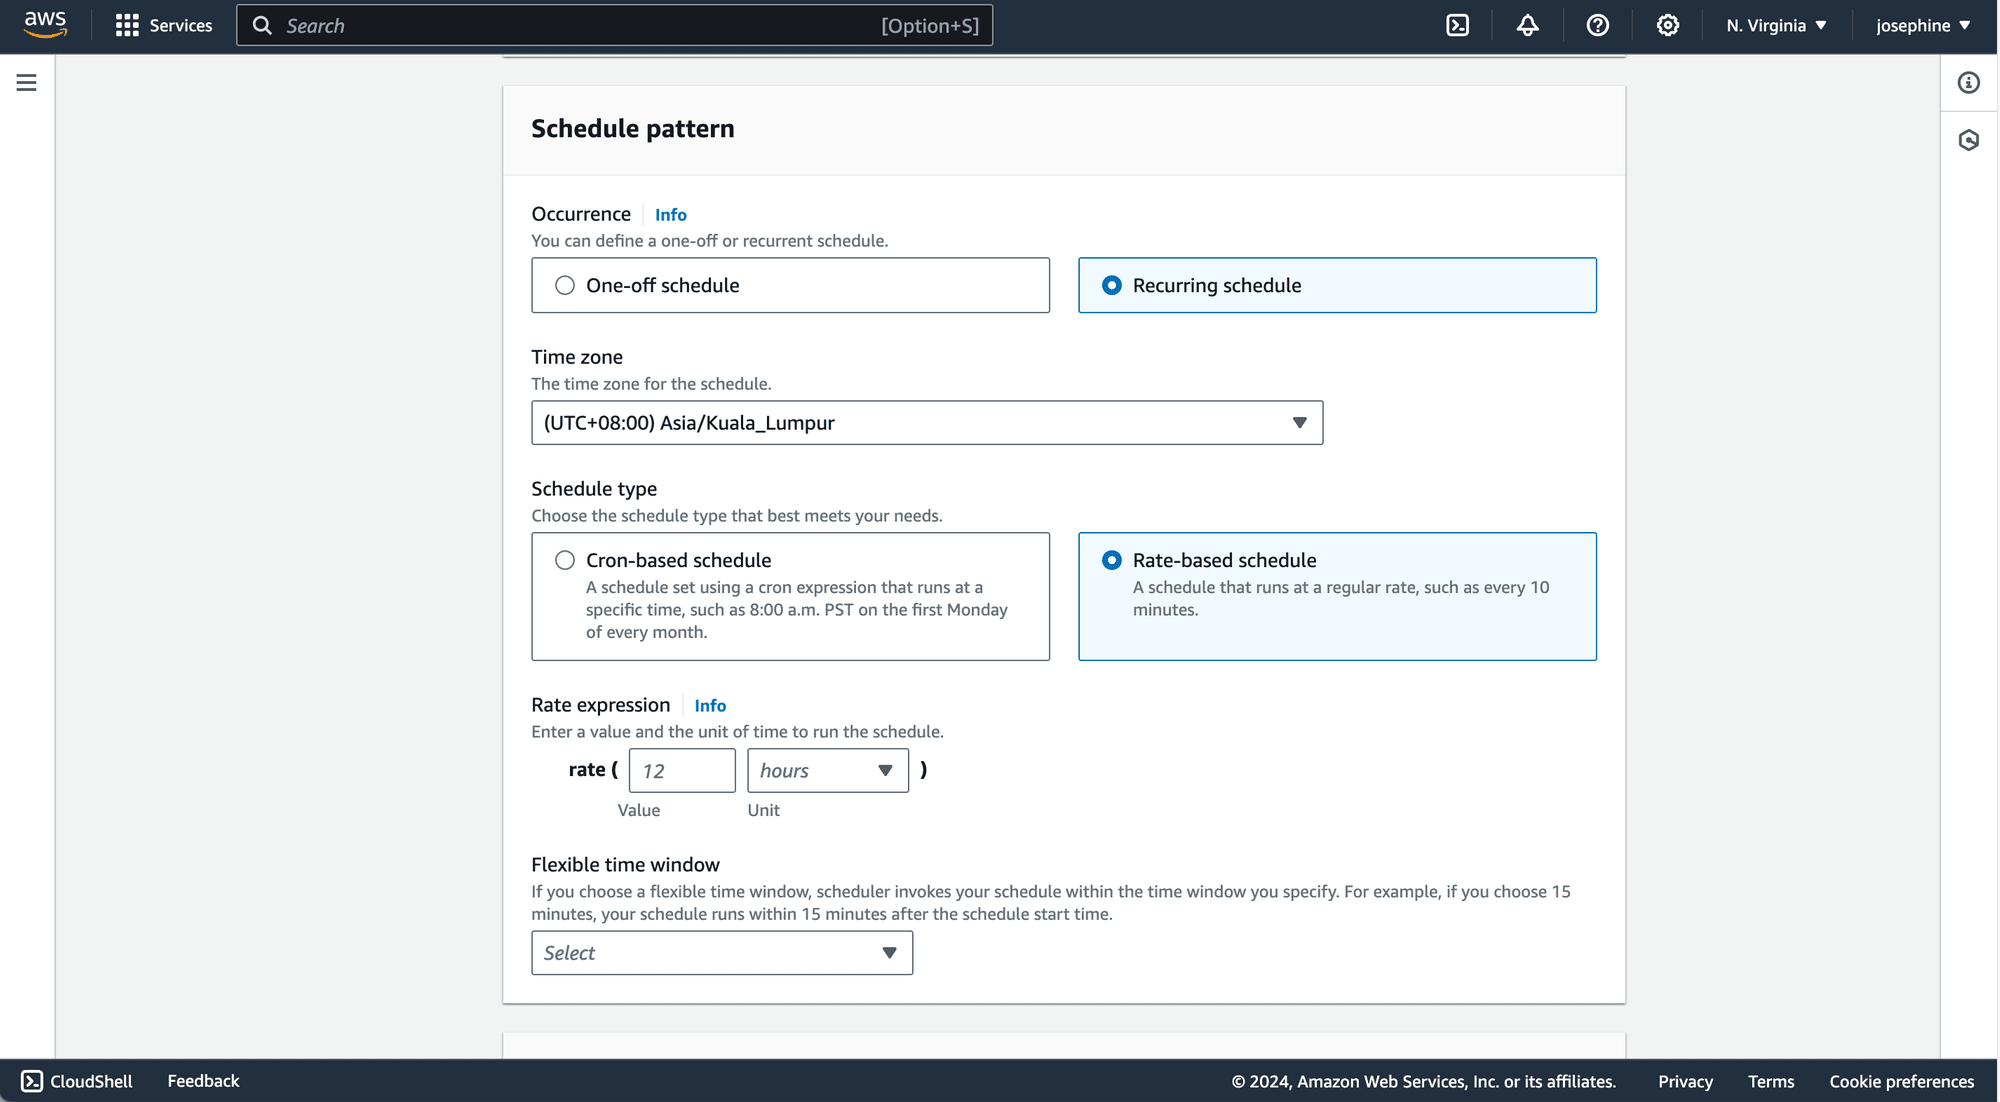
Task: Click the notifications bell icon
Action: (x=1526, y=26)
